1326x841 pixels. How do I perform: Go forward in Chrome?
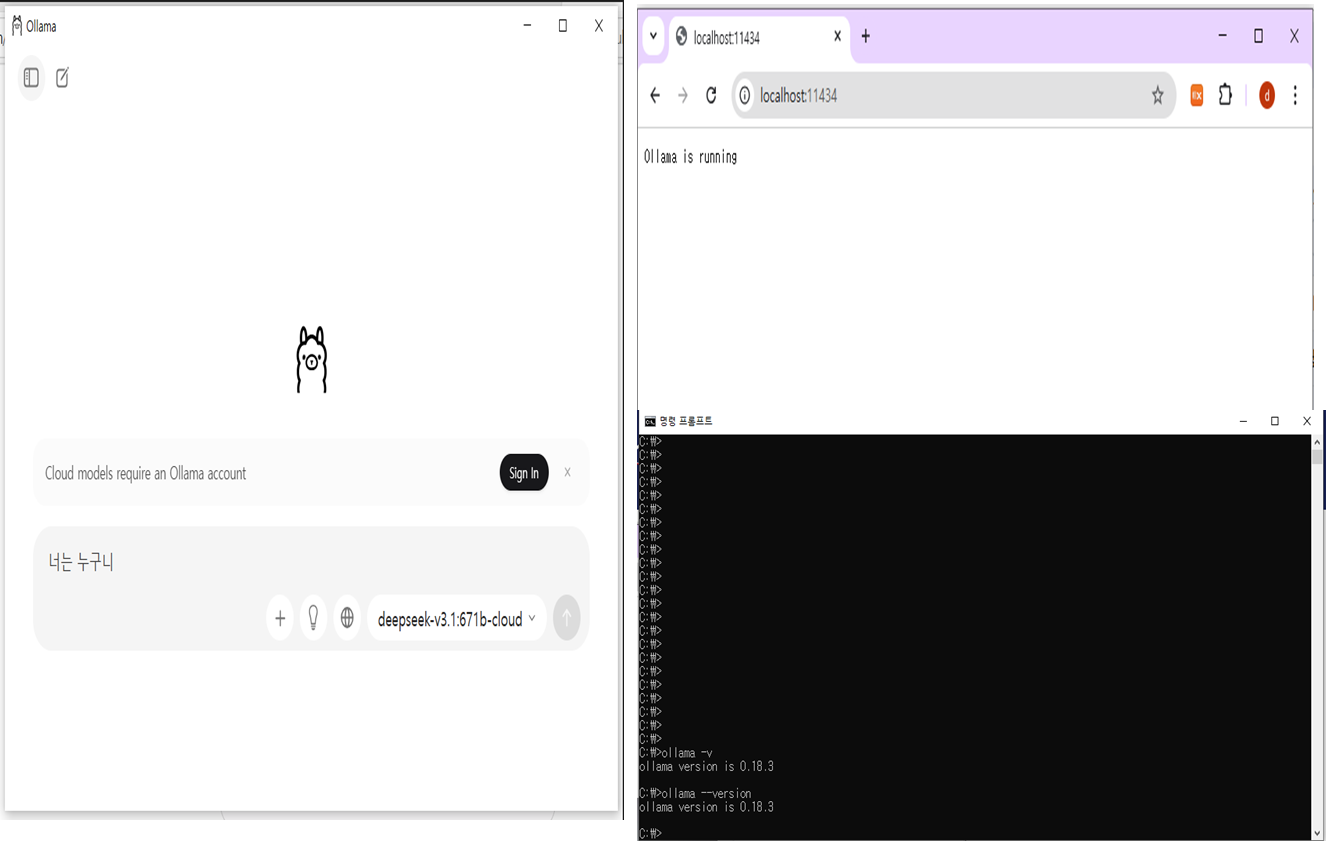683,96
